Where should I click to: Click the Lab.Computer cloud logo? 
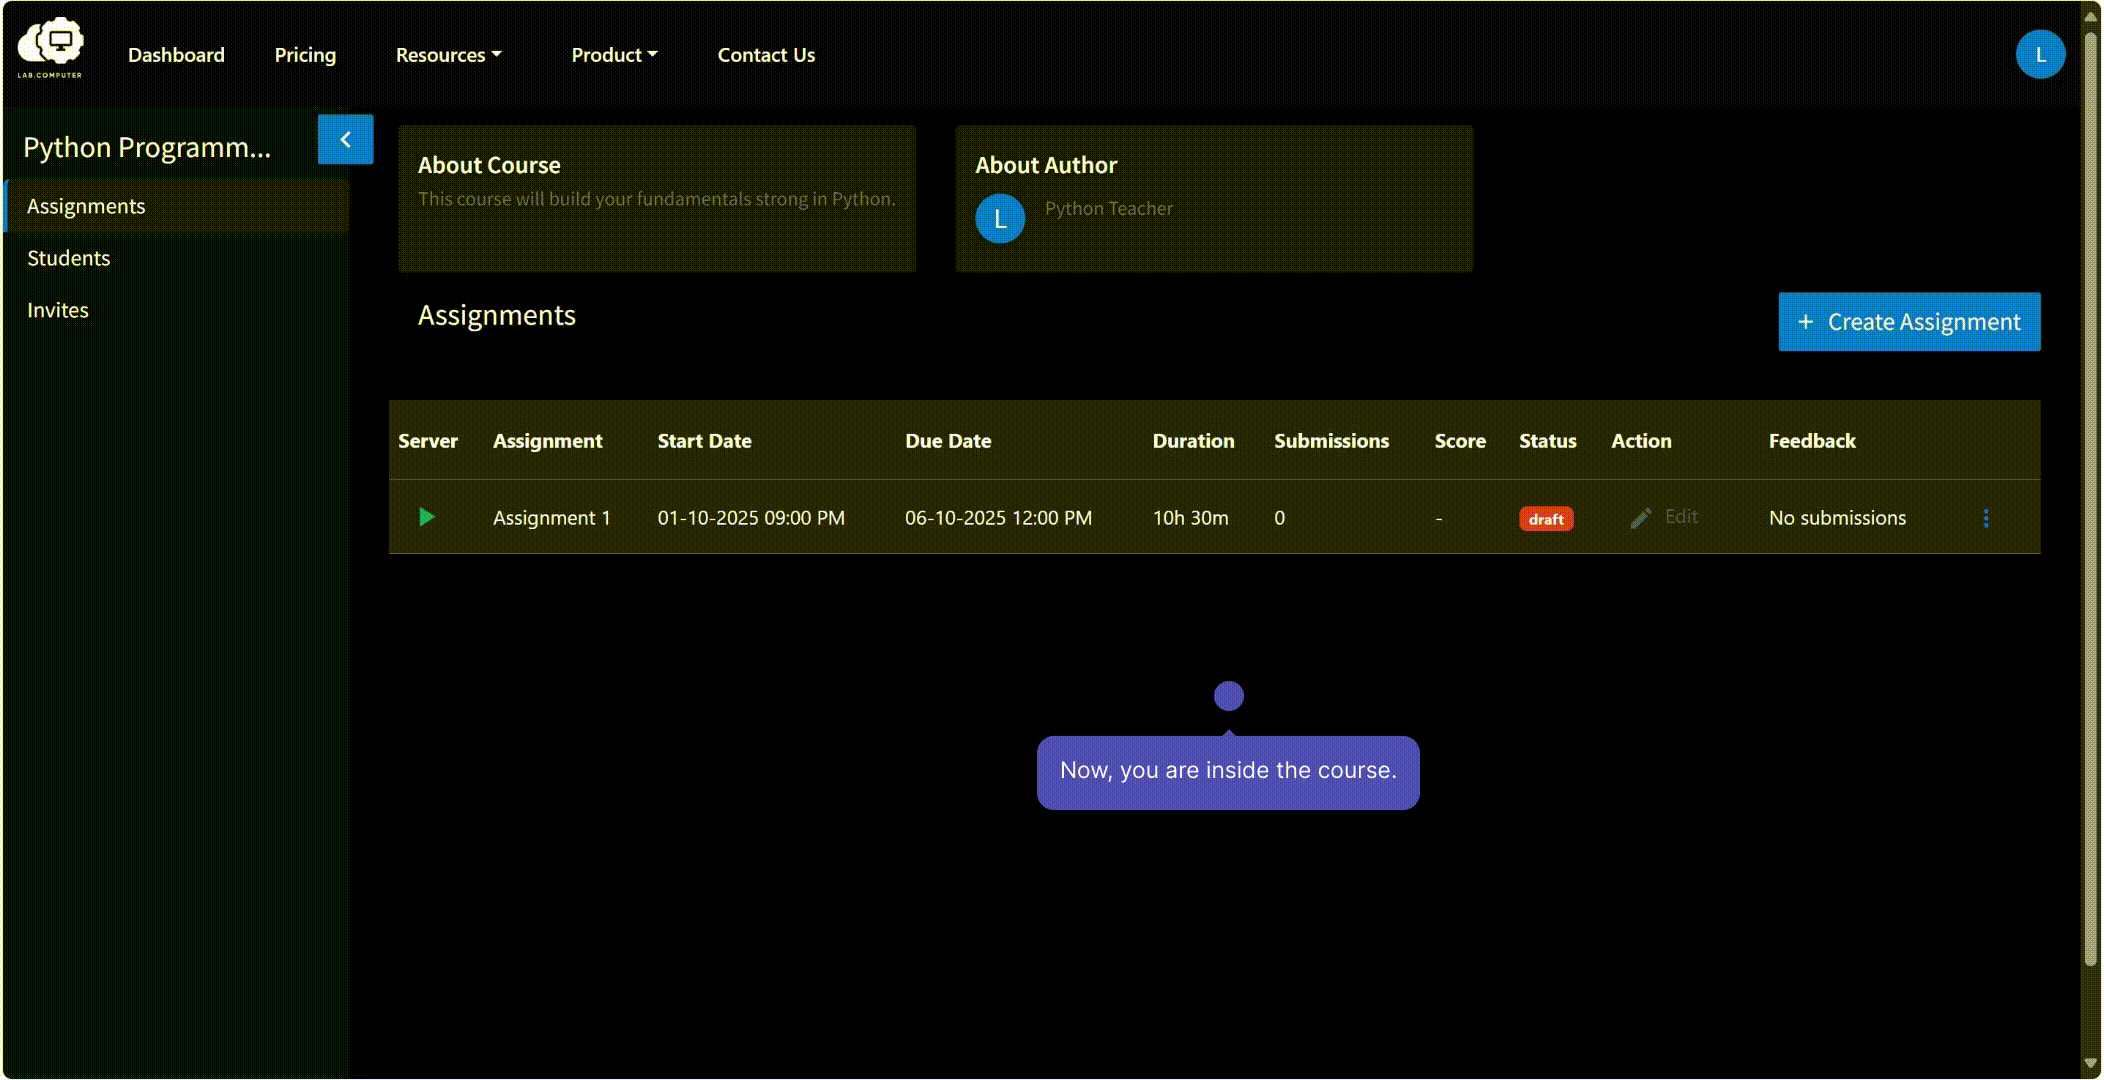click(50, 47)
